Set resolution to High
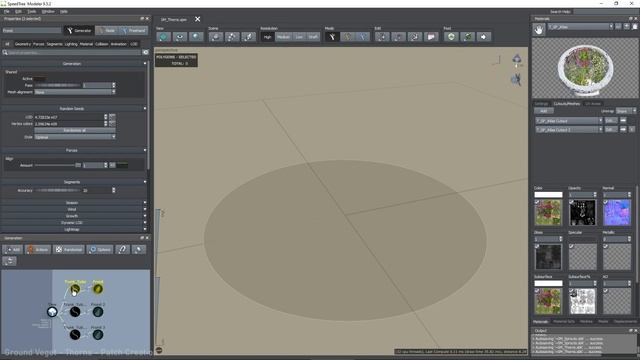The height and width of the screenshot is (360, 640). point(267,37)
